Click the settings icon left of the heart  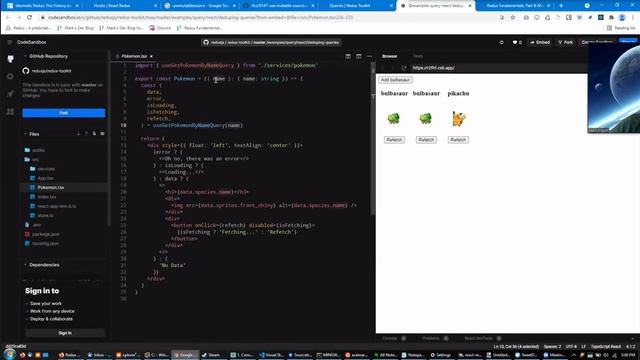[x=502, y=42]
